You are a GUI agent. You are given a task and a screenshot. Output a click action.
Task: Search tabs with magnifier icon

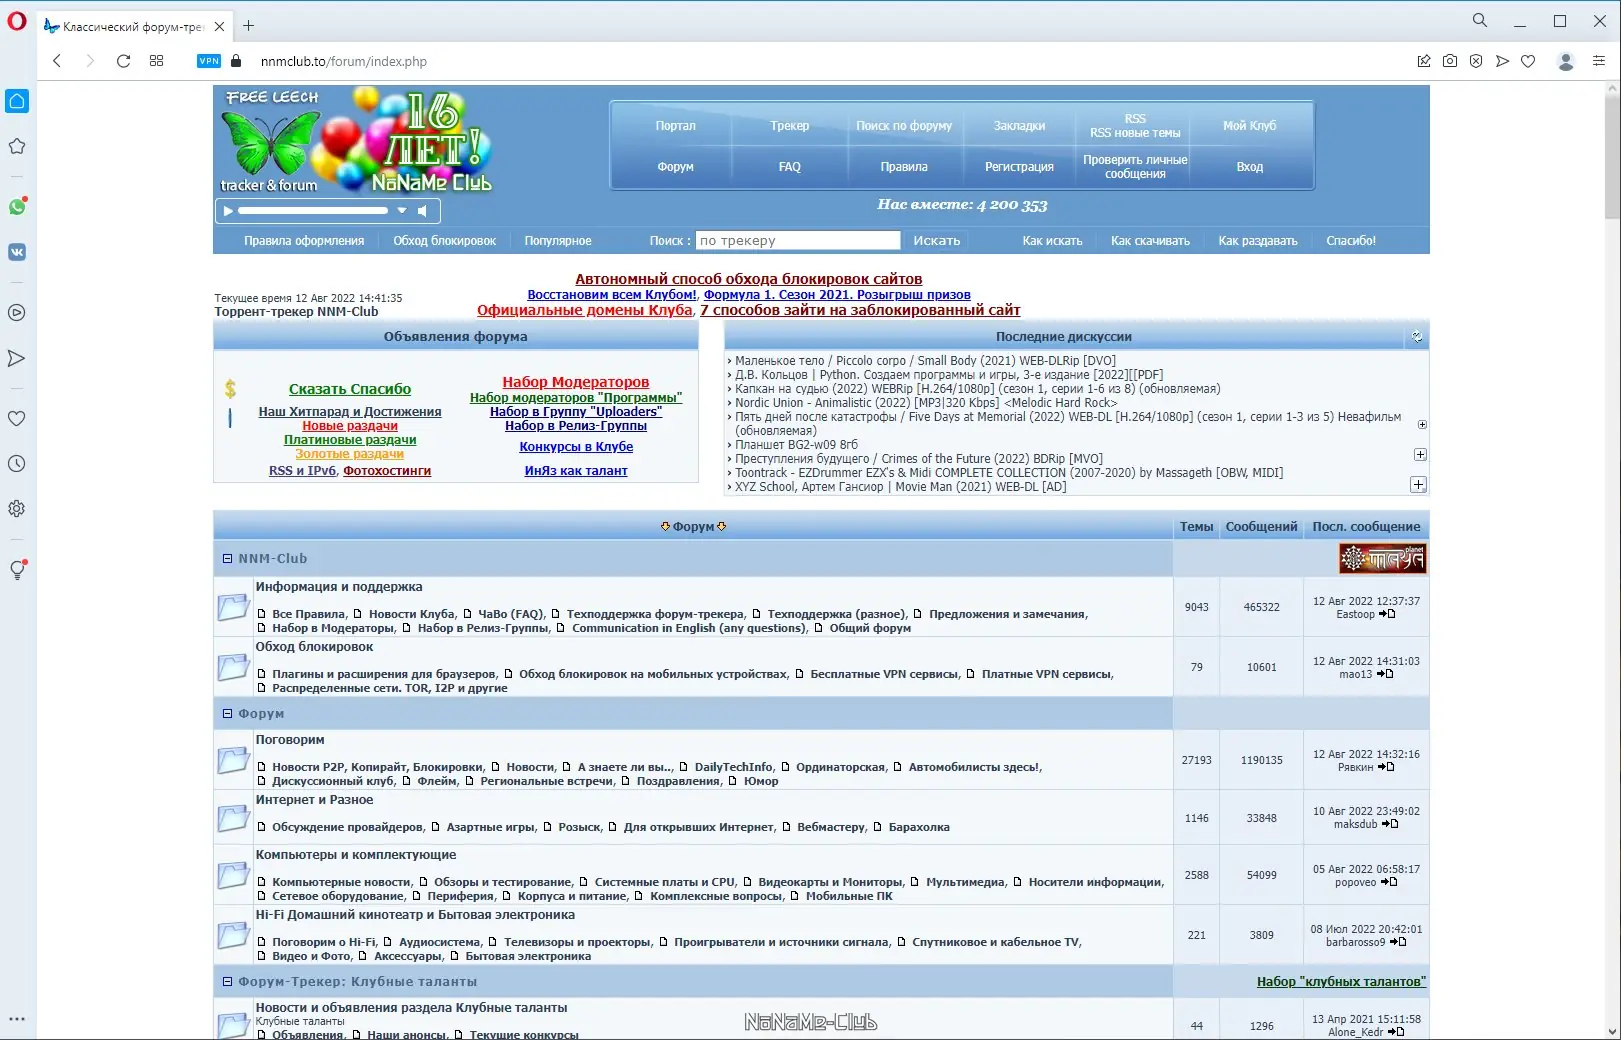point(1480,20)
